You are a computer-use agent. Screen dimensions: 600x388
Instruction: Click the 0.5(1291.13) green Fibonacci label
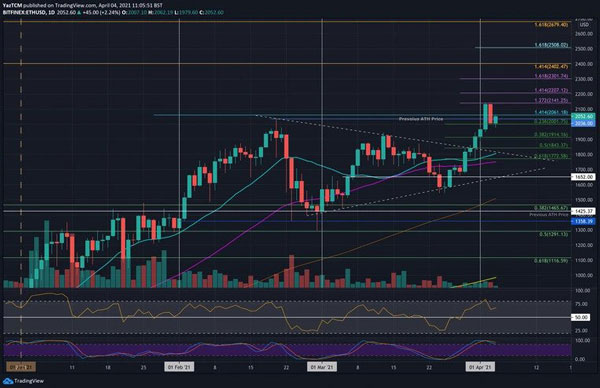pos(554,234)
